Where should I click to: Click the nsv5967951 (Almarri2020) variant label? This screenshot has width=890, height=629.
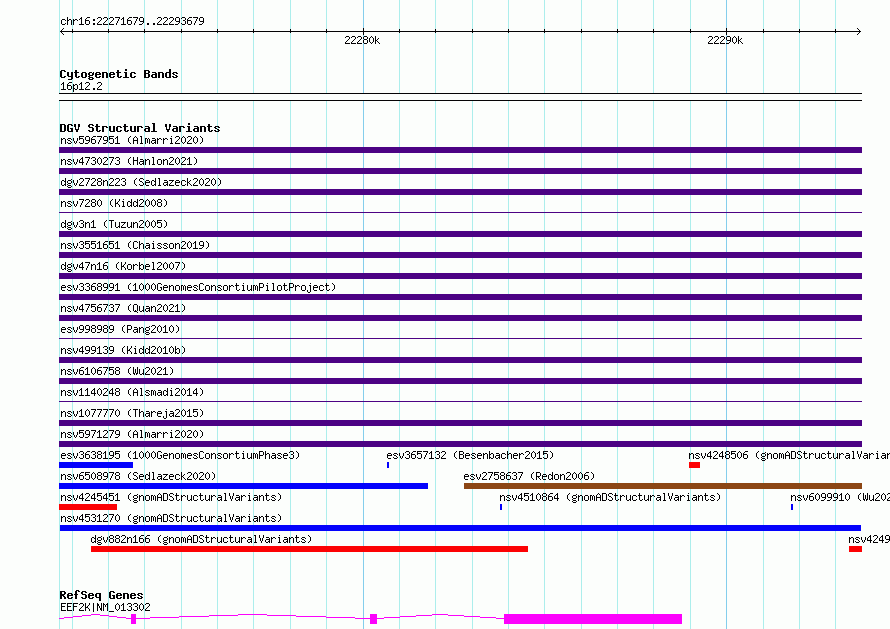coord(132,140)
